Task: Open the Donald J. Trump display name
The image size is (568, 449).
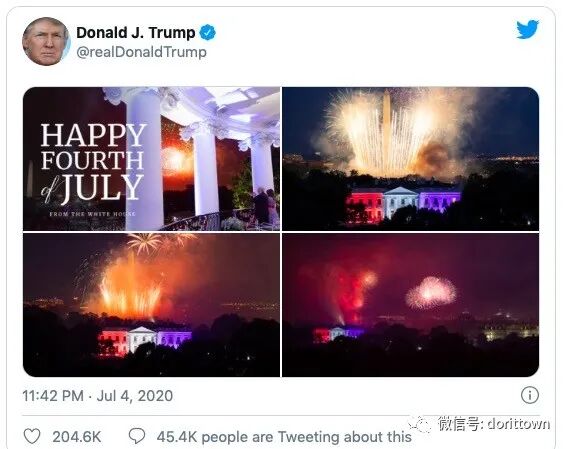Action: coord(136,33)
